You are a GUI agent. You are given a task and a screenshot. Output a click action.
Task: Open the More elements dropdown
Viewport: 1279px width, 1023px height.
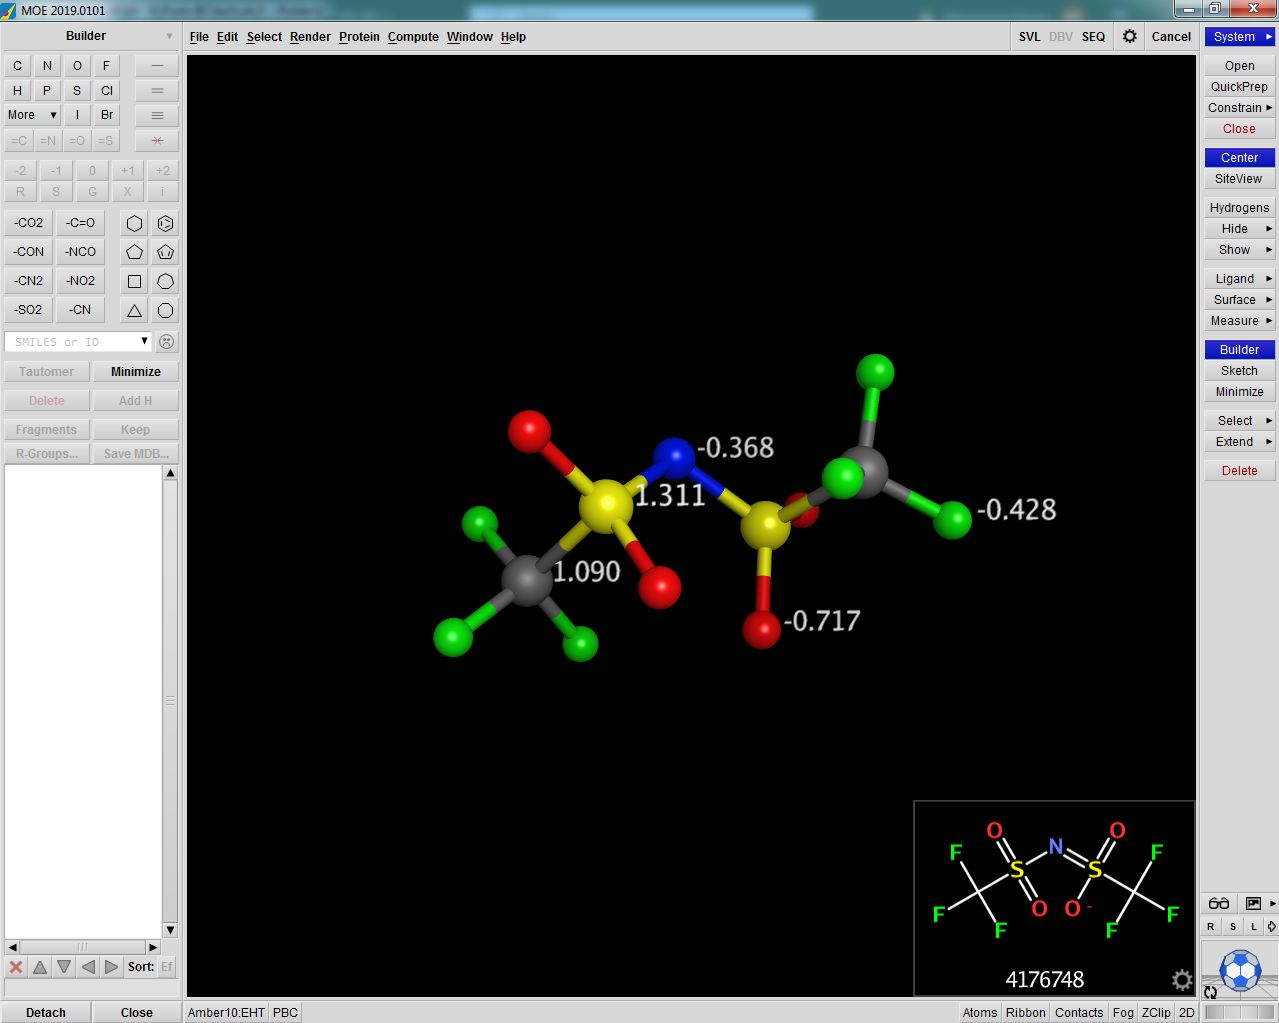[31, 115]
